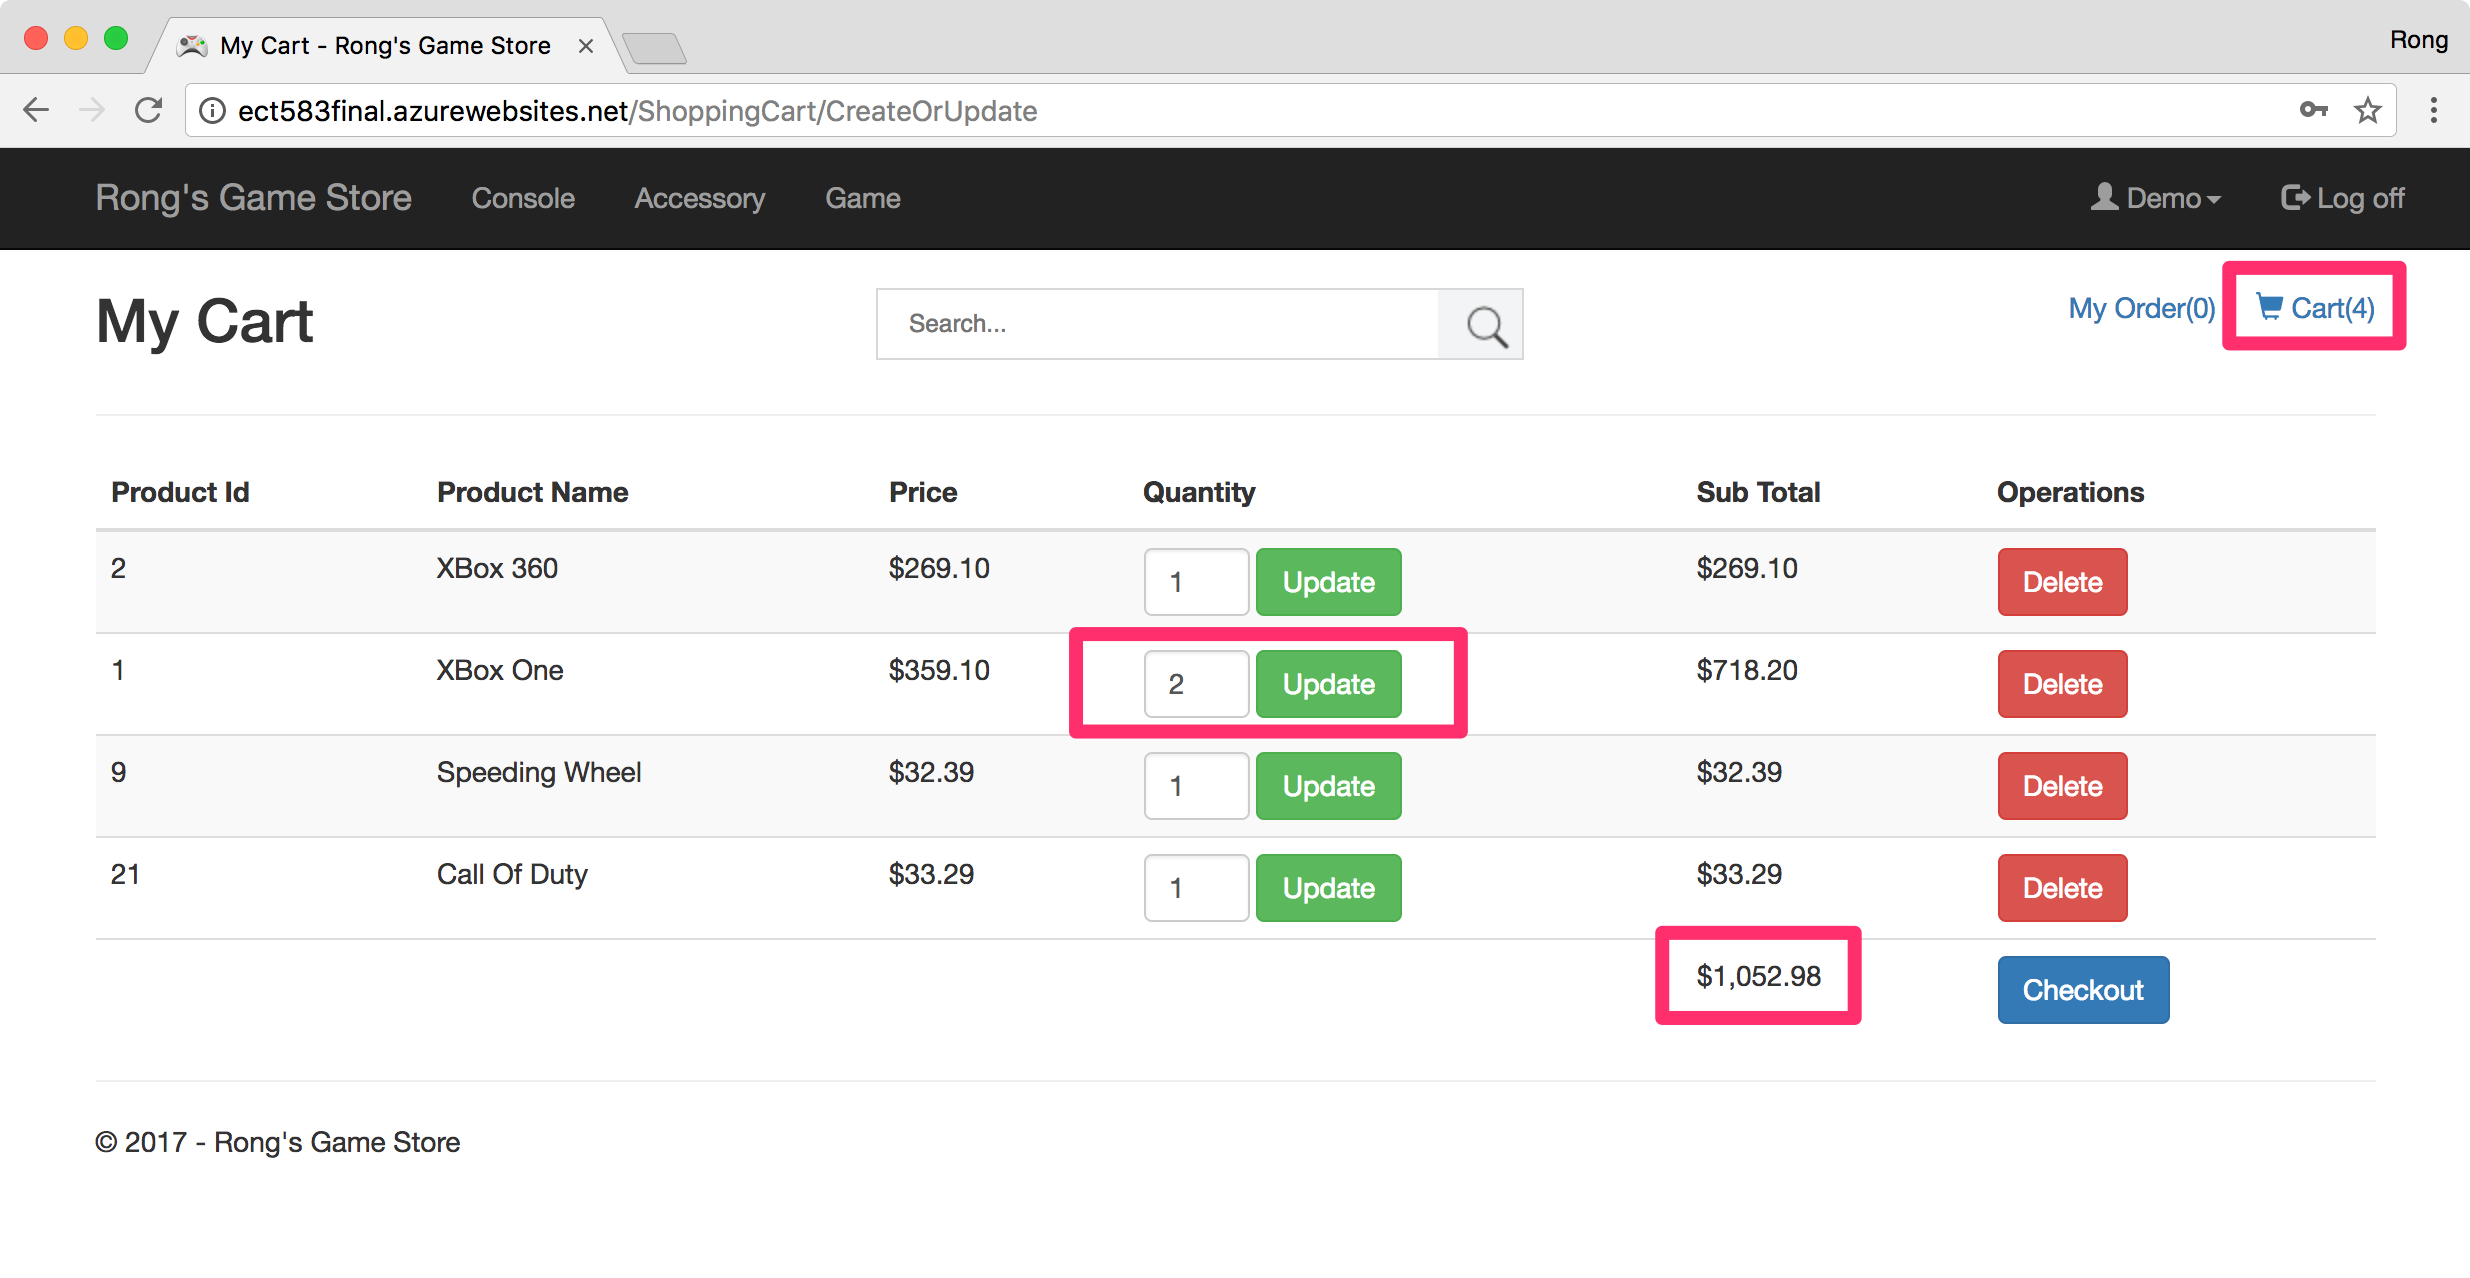
Task: Expand the Demo user dropdown
Action: pyautogui.click(x=2155, y=198)
